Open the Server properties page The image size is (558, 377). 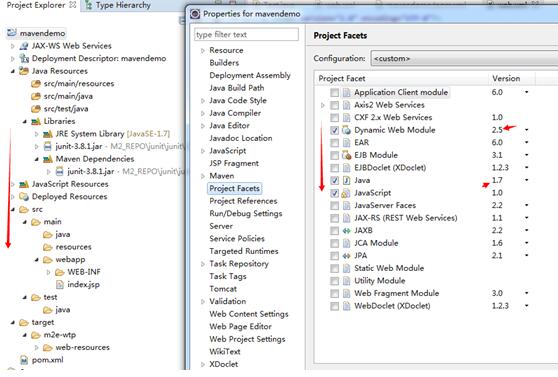(221, 226)
